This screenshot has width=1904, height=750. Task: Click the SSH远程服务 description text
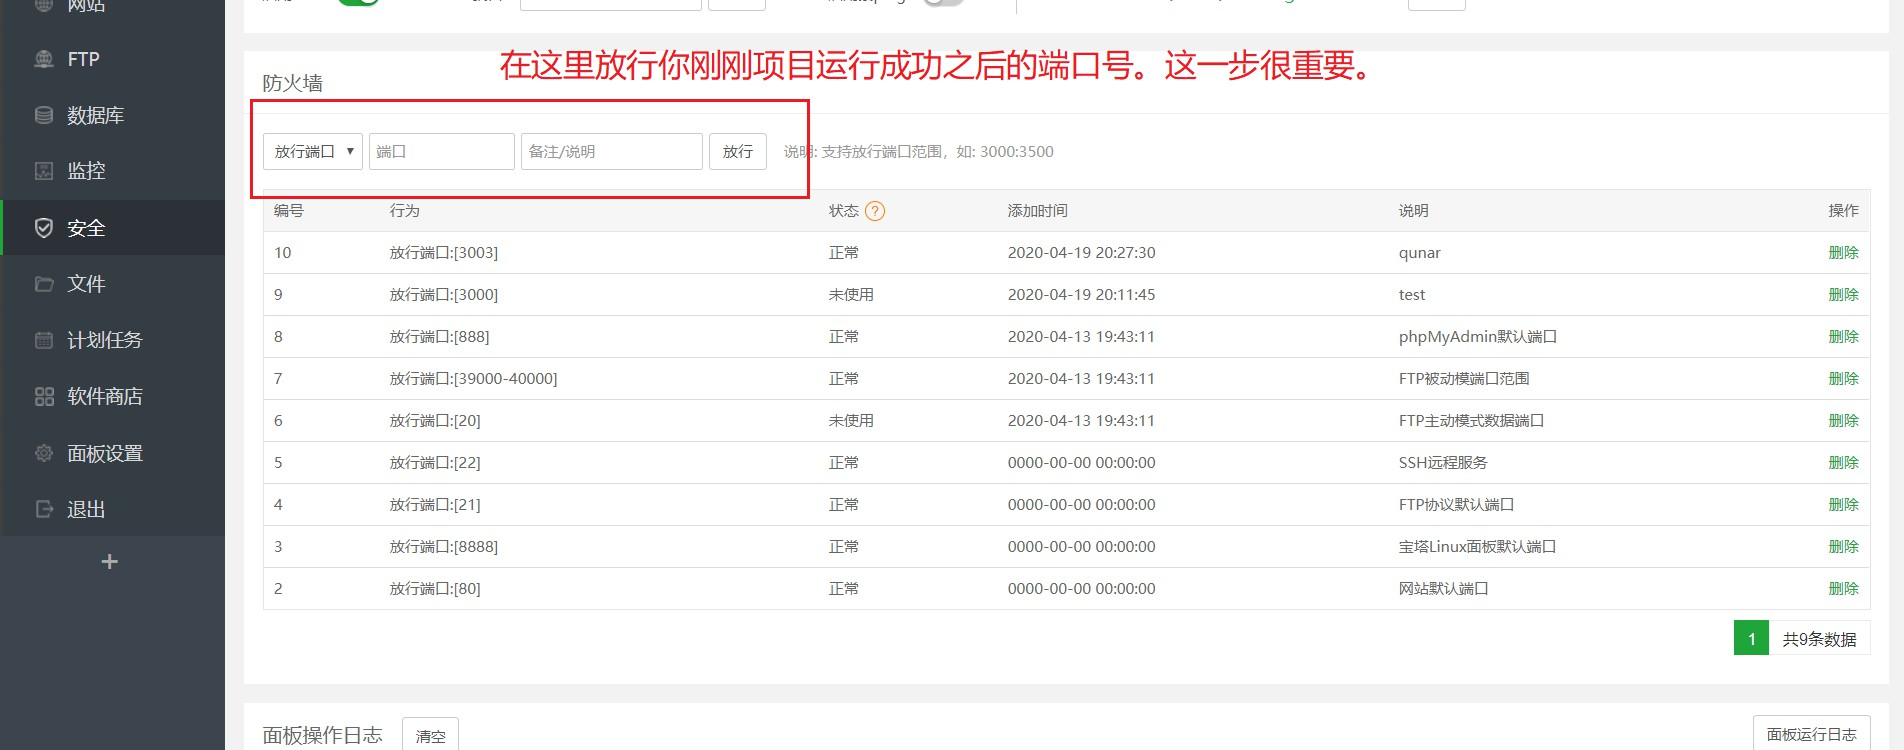click(x=1443, y=463)
